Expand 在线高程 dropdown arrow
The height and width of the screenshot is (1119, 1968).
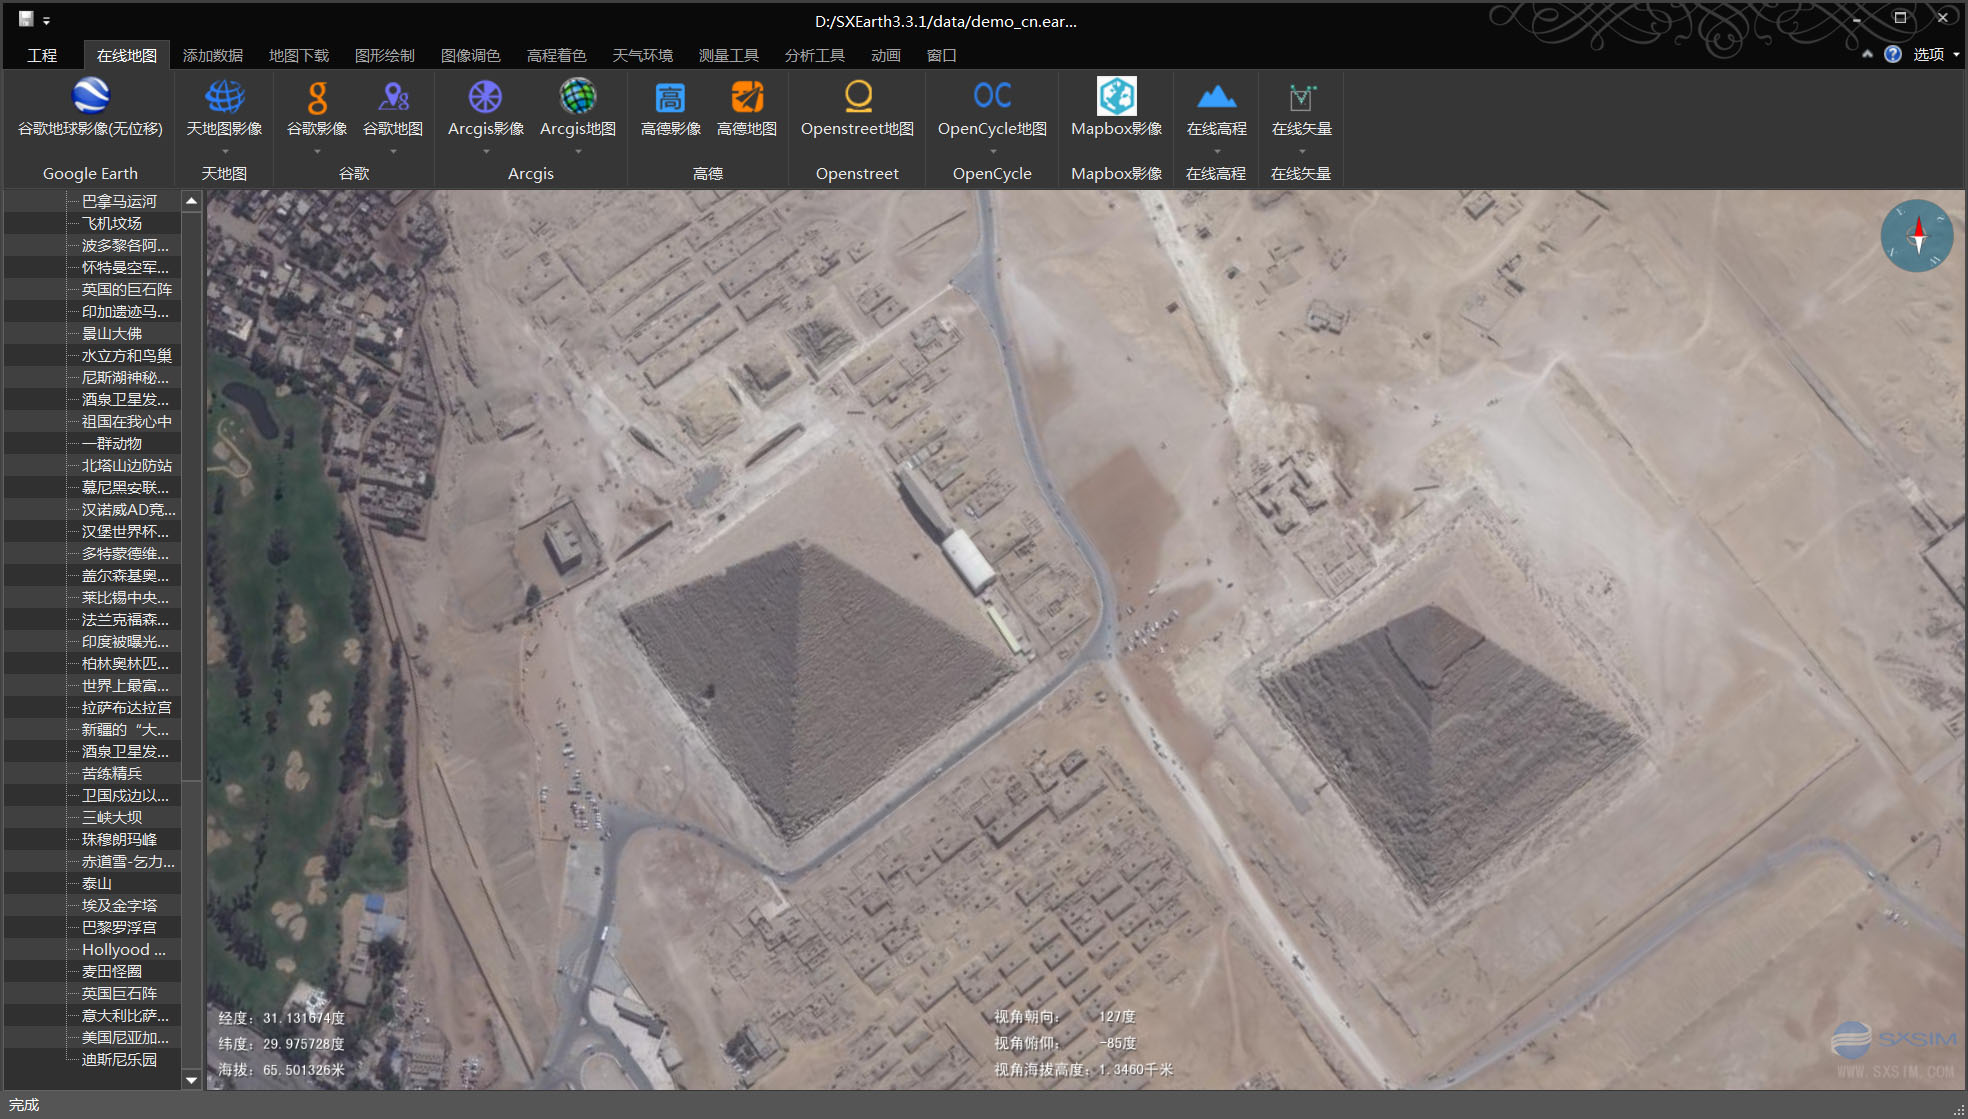tap(1216, 152)
